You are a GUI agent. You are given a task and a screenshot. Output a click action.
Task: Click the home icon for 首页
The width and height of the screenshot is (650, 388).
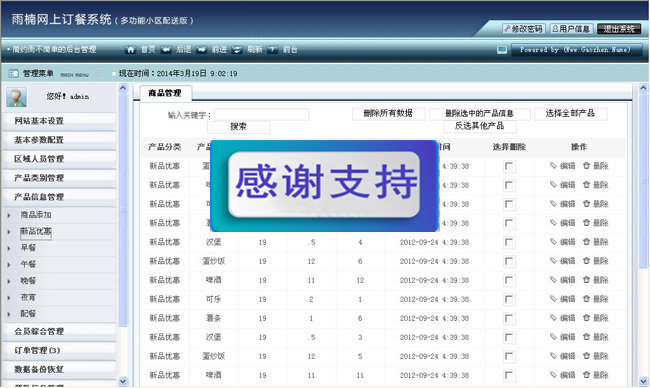[x=130, y=50]
